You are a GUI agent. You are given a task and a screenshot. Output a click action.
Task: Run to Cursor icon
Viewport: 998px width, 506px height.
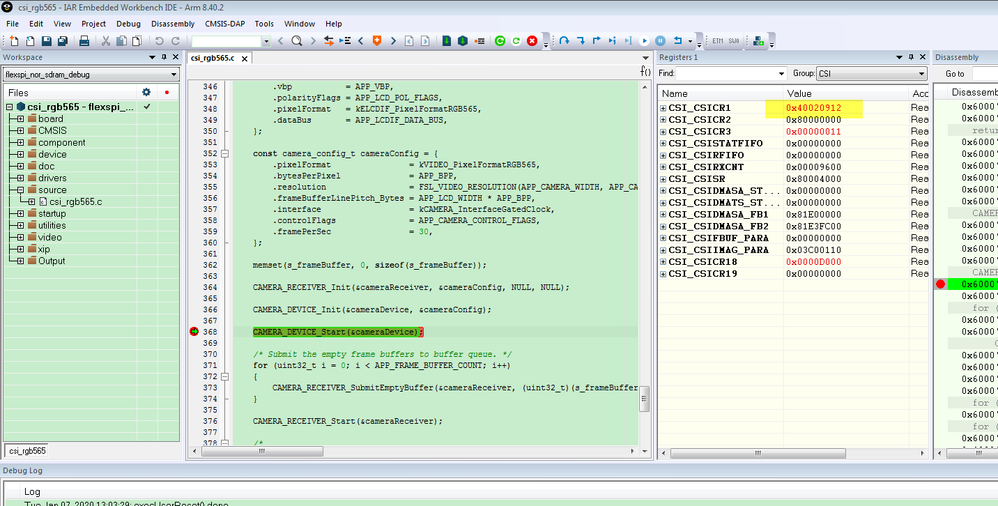(628, 41)
